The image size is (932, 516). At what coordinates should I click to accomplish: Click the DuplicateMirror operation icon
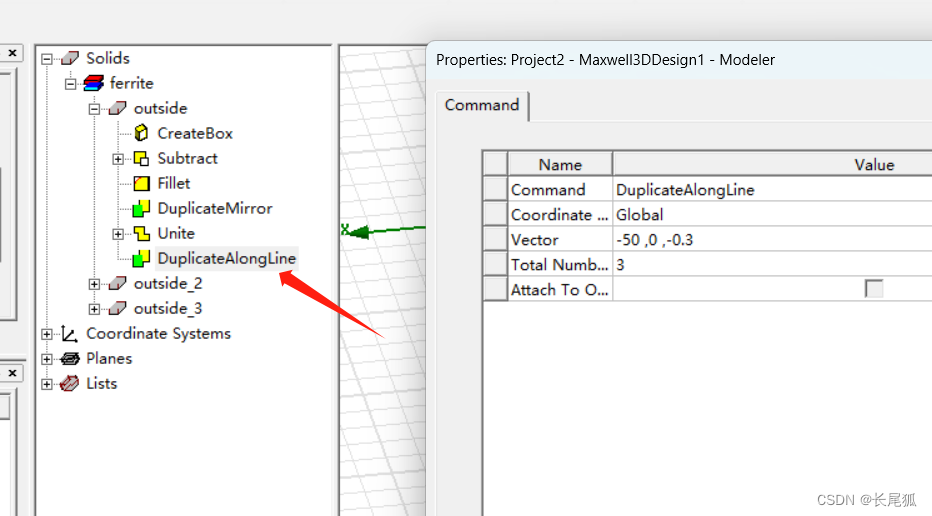click(x=141, y=208)
